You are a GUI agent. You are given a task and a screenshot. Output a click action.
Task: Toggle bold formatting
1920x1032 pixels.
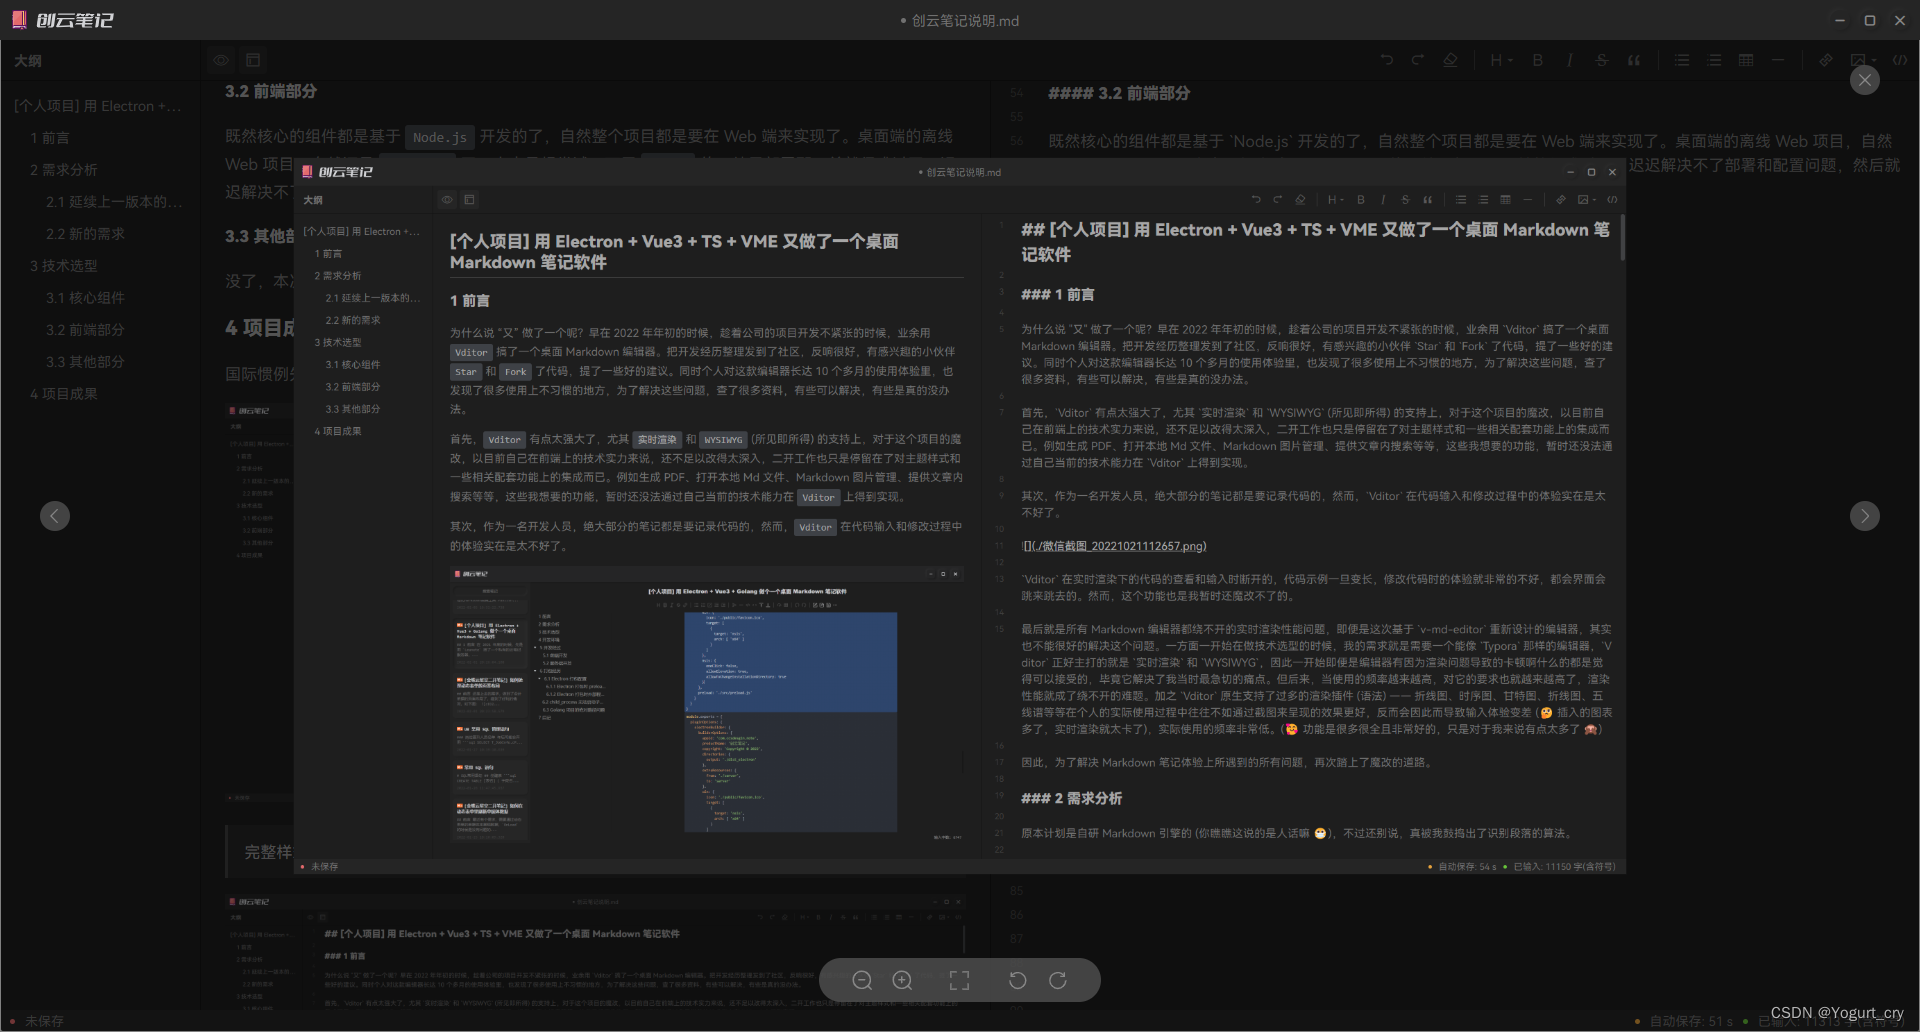click(1537, 60)
